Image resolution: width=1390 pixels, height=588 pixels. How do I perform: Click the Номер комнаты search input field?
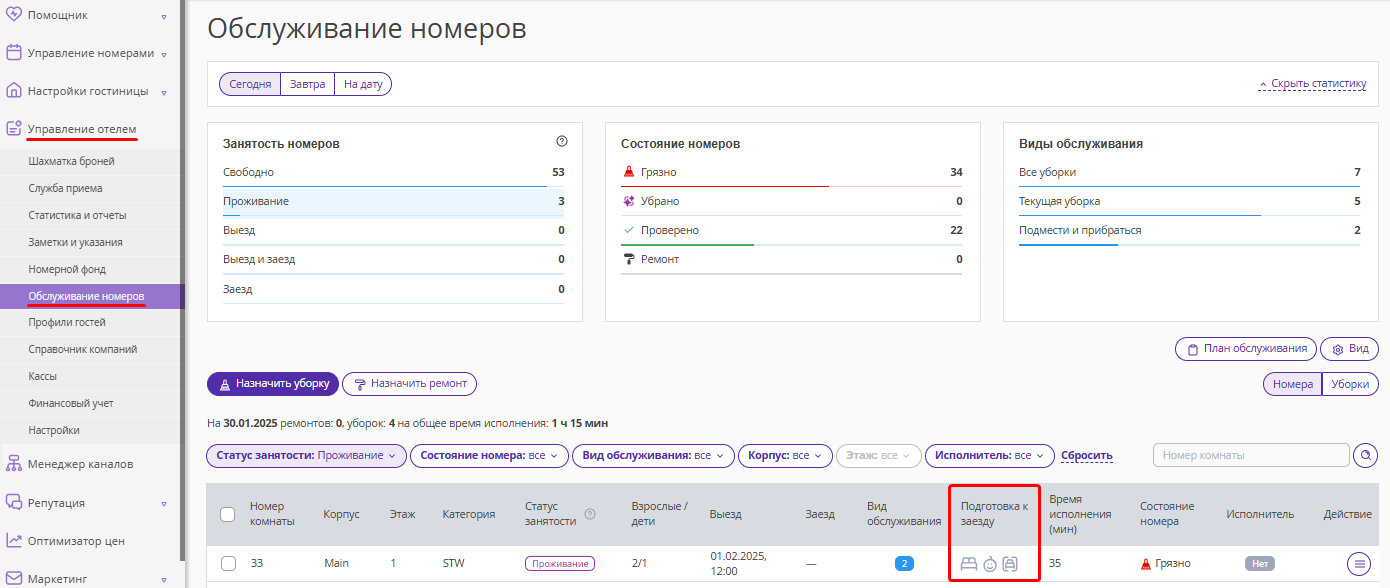1251,456
